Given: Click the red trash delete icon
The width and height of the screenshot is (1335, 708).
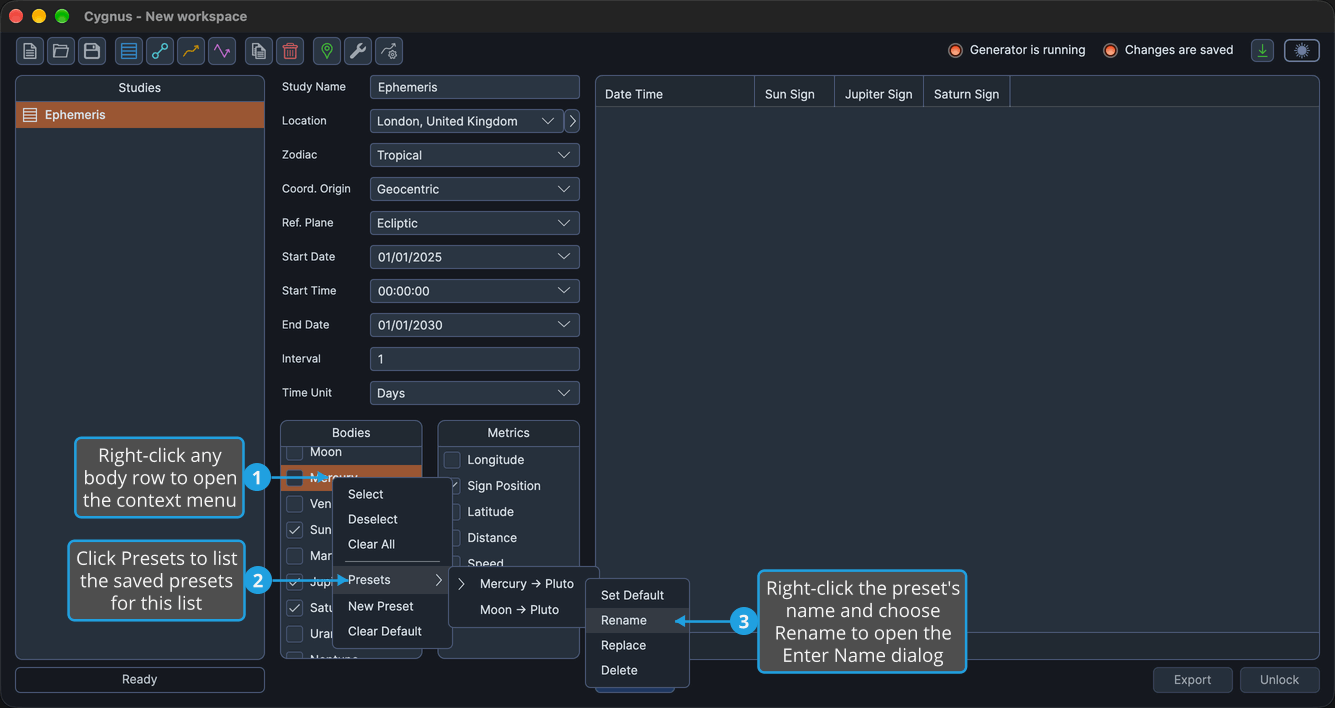Looking at the screenshot, I should pos(290,51).
